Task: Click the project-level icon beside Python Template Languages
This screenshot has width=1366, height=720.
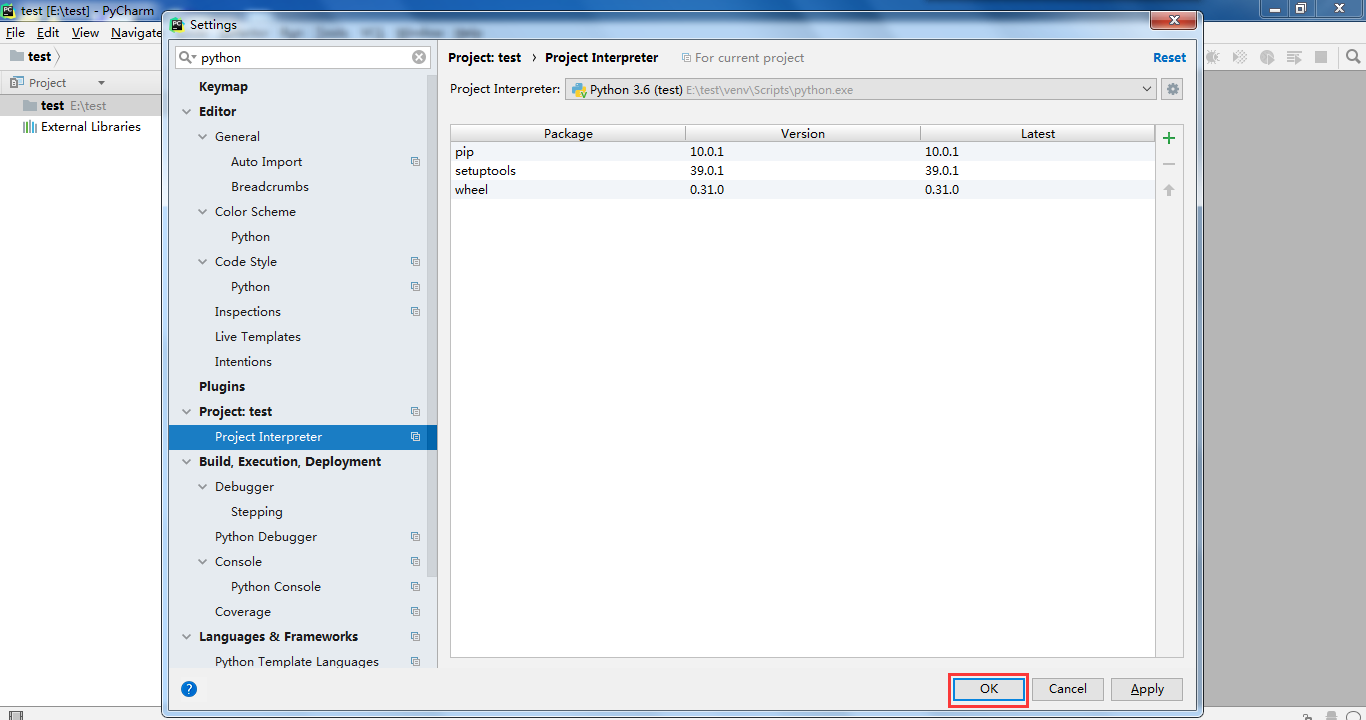Action: [x=415, y=662]
